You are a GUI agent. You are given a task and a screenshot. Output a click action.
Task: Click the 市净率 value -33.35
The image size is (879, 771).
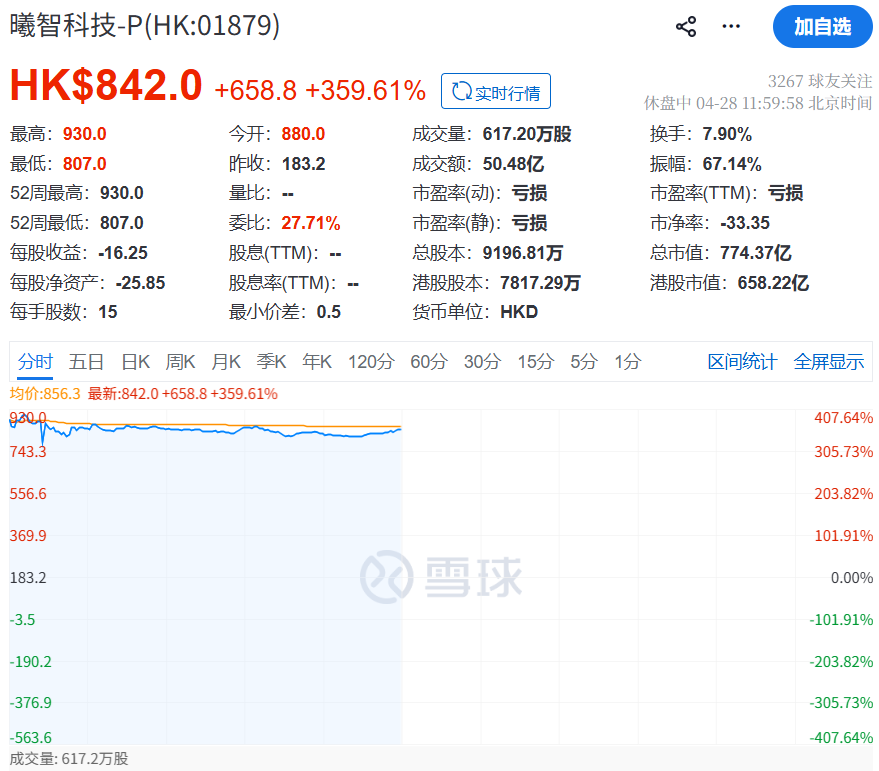pyautogui.click(x=745, y=223)
